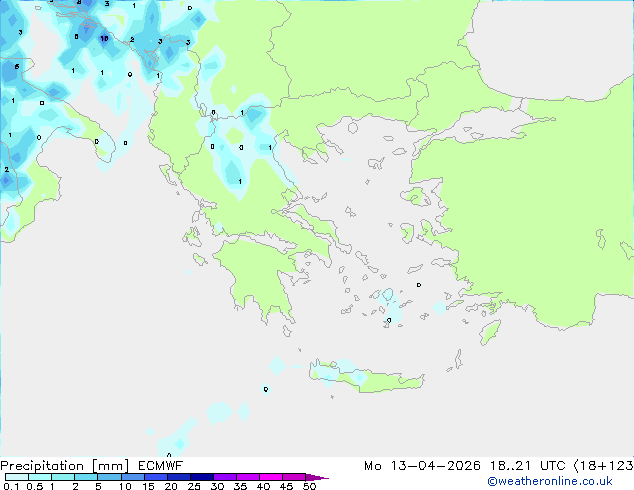The image size is (634, 490).
Task: Select the 10–15 mm blue legend swatch
Action: pyautogui.click(x=133, y=477)
